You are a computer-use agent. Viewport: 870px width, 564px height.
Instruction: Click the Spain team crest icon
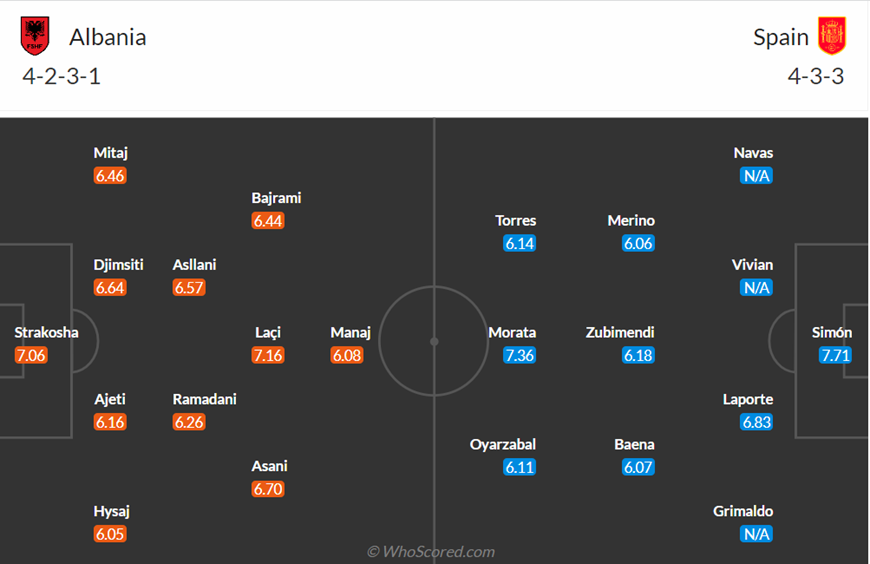831,36
